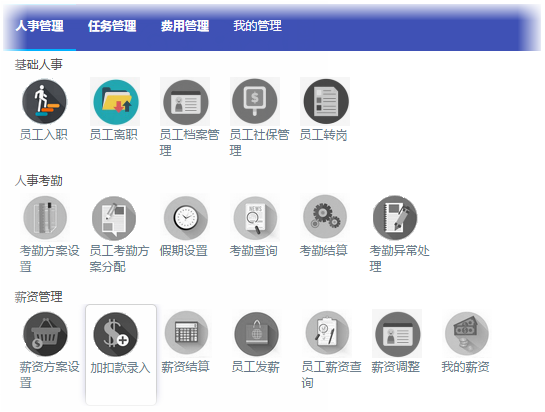Open 员工档案管理 ID card icon
The image size is (545, 412).
click(186, 102)
